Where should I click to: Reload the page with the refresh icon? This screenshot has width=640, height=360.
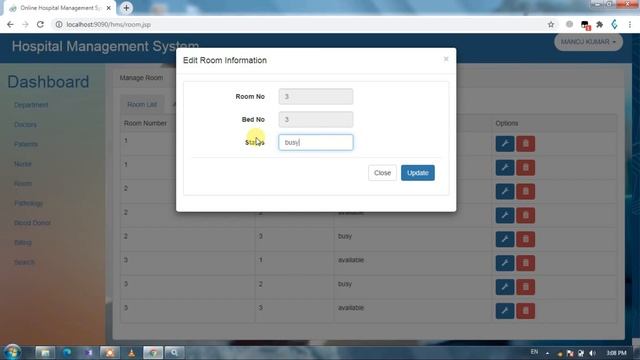[40, 24]
